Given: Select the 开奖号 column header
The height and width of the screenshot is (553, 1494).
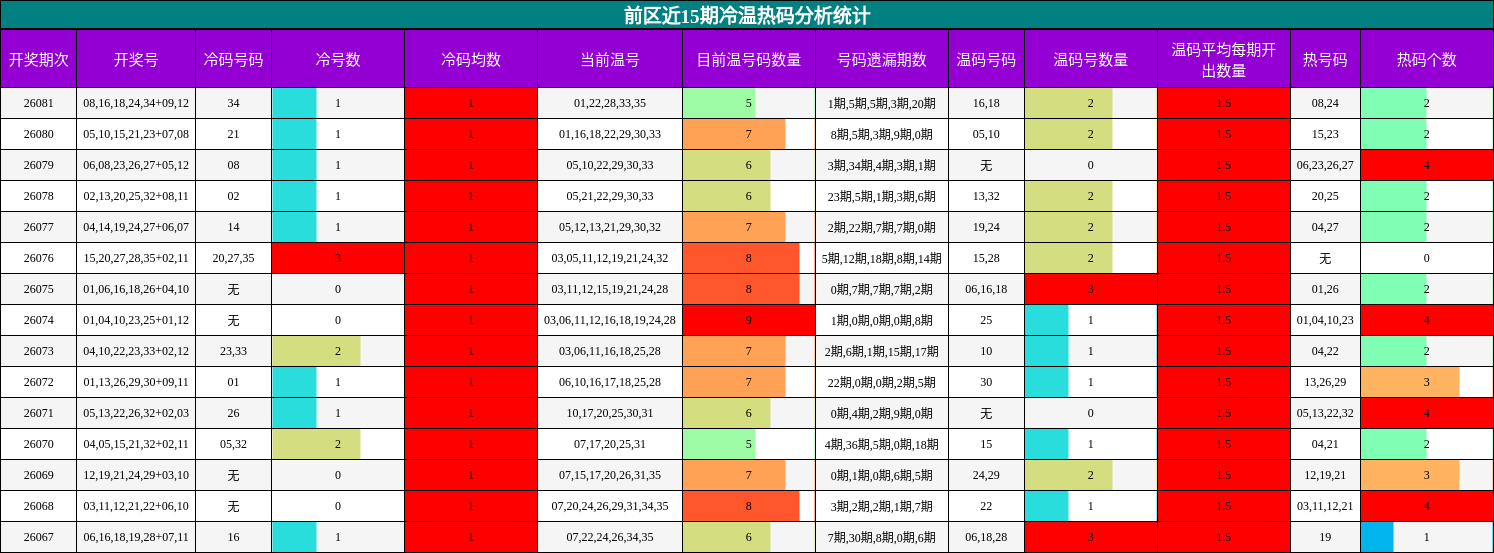Looking at the screenshot, I should pos(136,59).
